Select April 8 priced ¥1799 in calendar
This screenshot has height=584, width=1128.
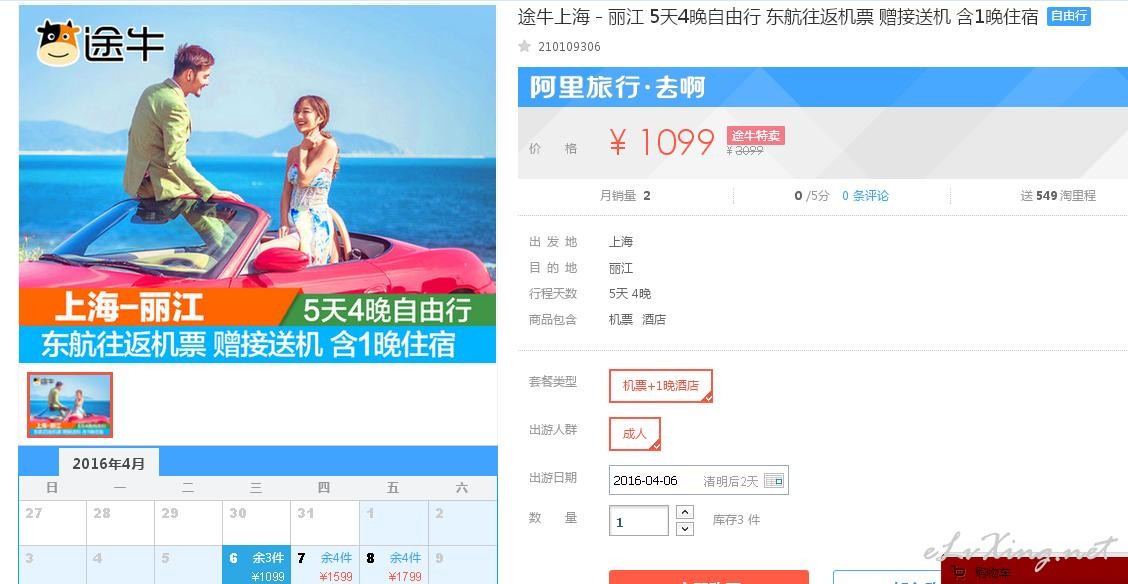(x=394, y=566)
